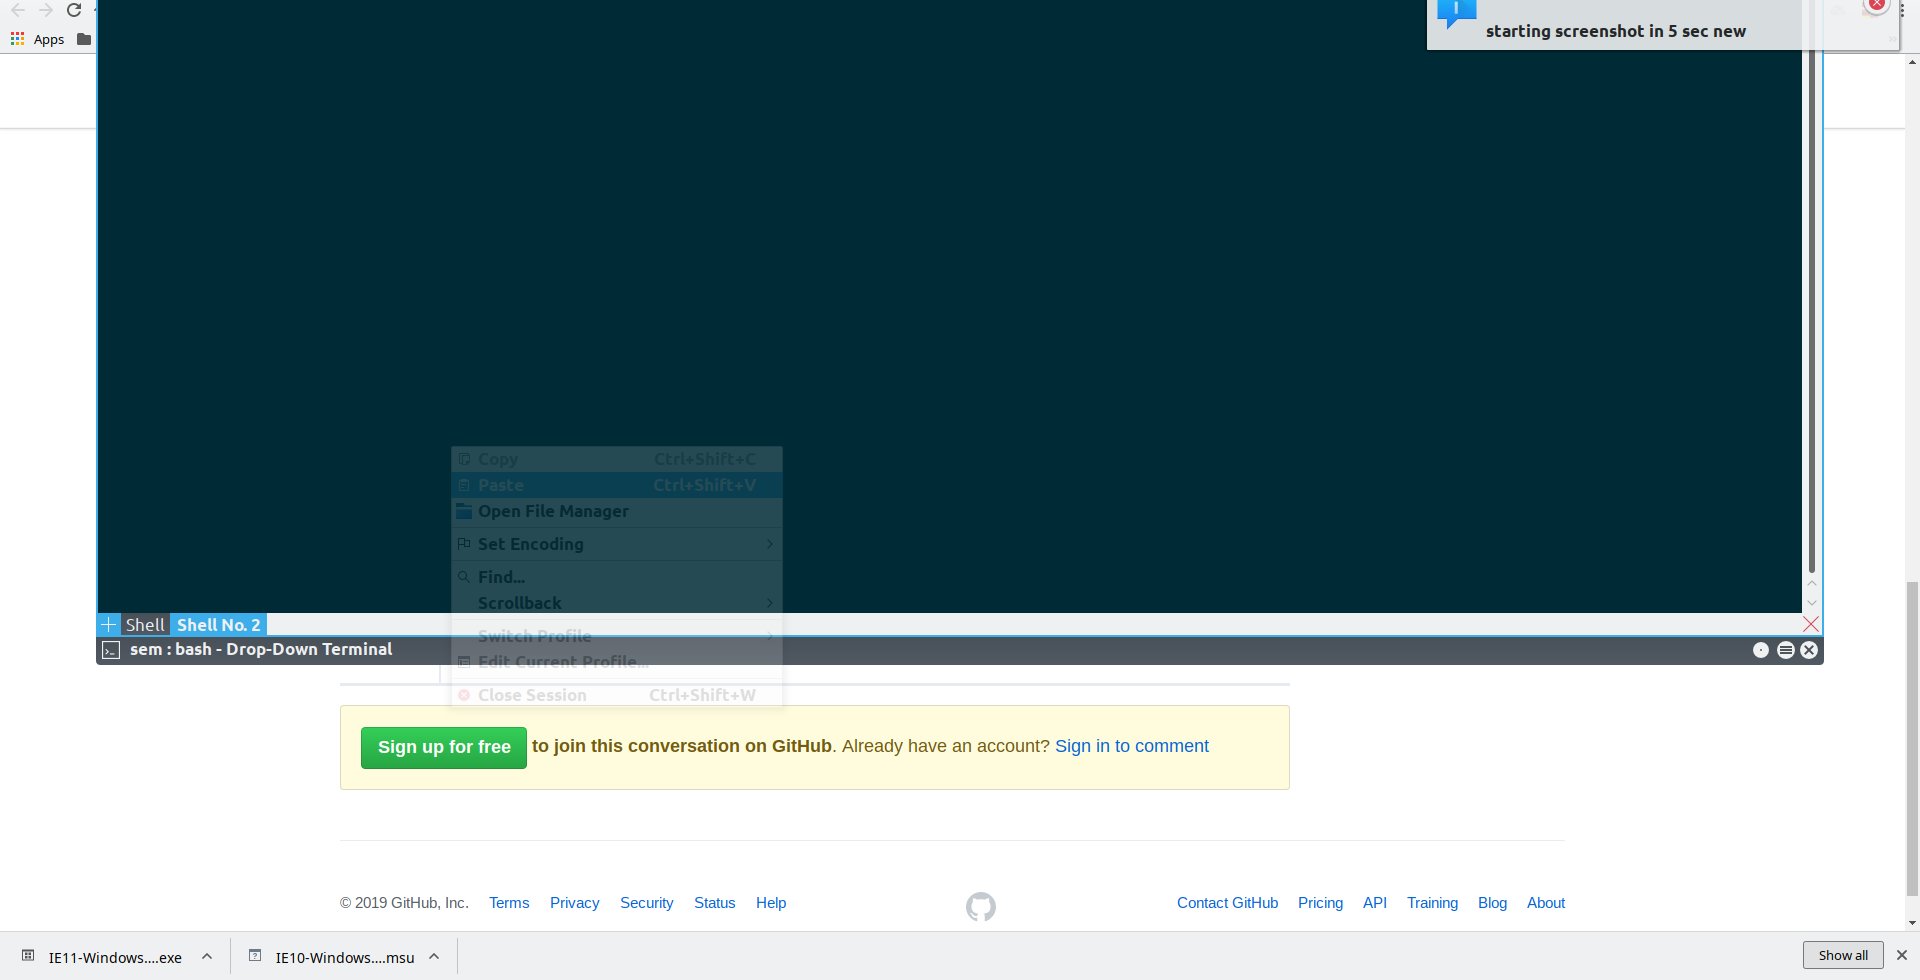Click the icon beside Edit Current Profile
This screenshot has width=1920, height=980.
(464, 662)
